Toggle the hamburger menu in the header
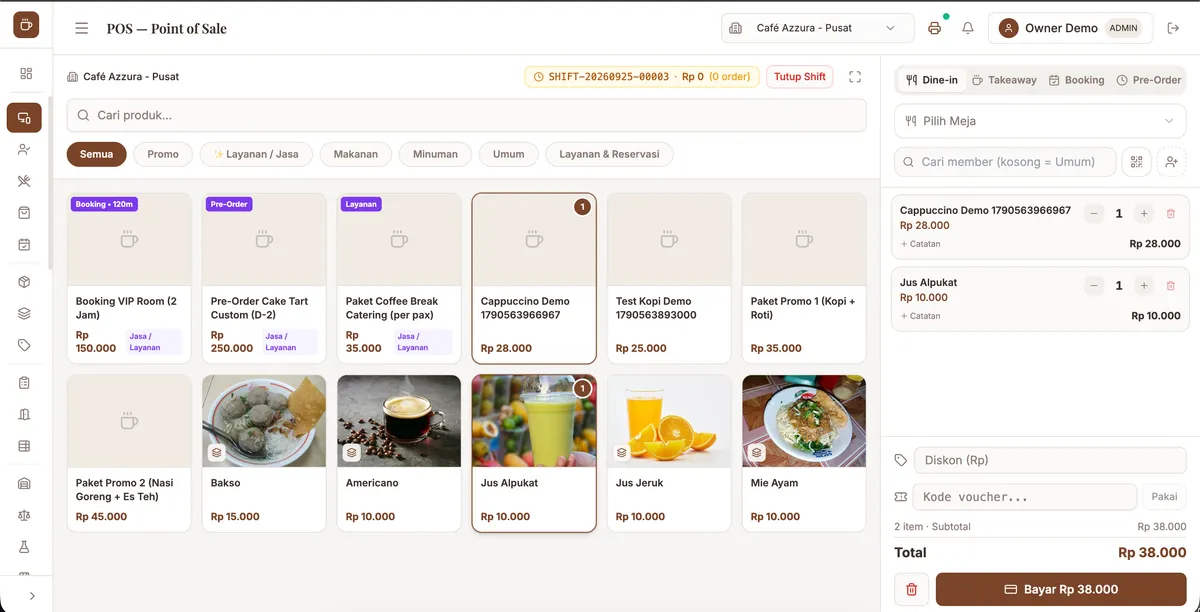 coord(82,28)
